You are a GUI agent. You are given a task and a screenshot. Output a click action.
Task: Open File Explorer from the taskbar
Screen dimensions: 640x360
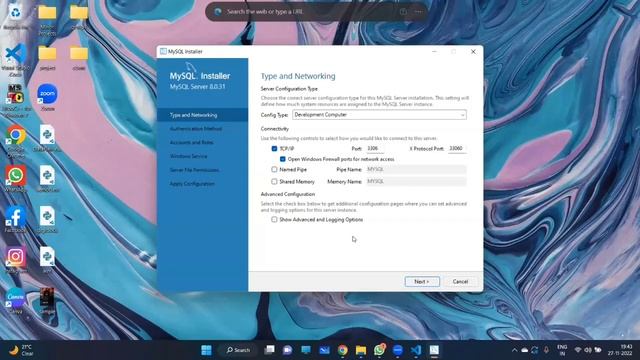pos(361,350)
